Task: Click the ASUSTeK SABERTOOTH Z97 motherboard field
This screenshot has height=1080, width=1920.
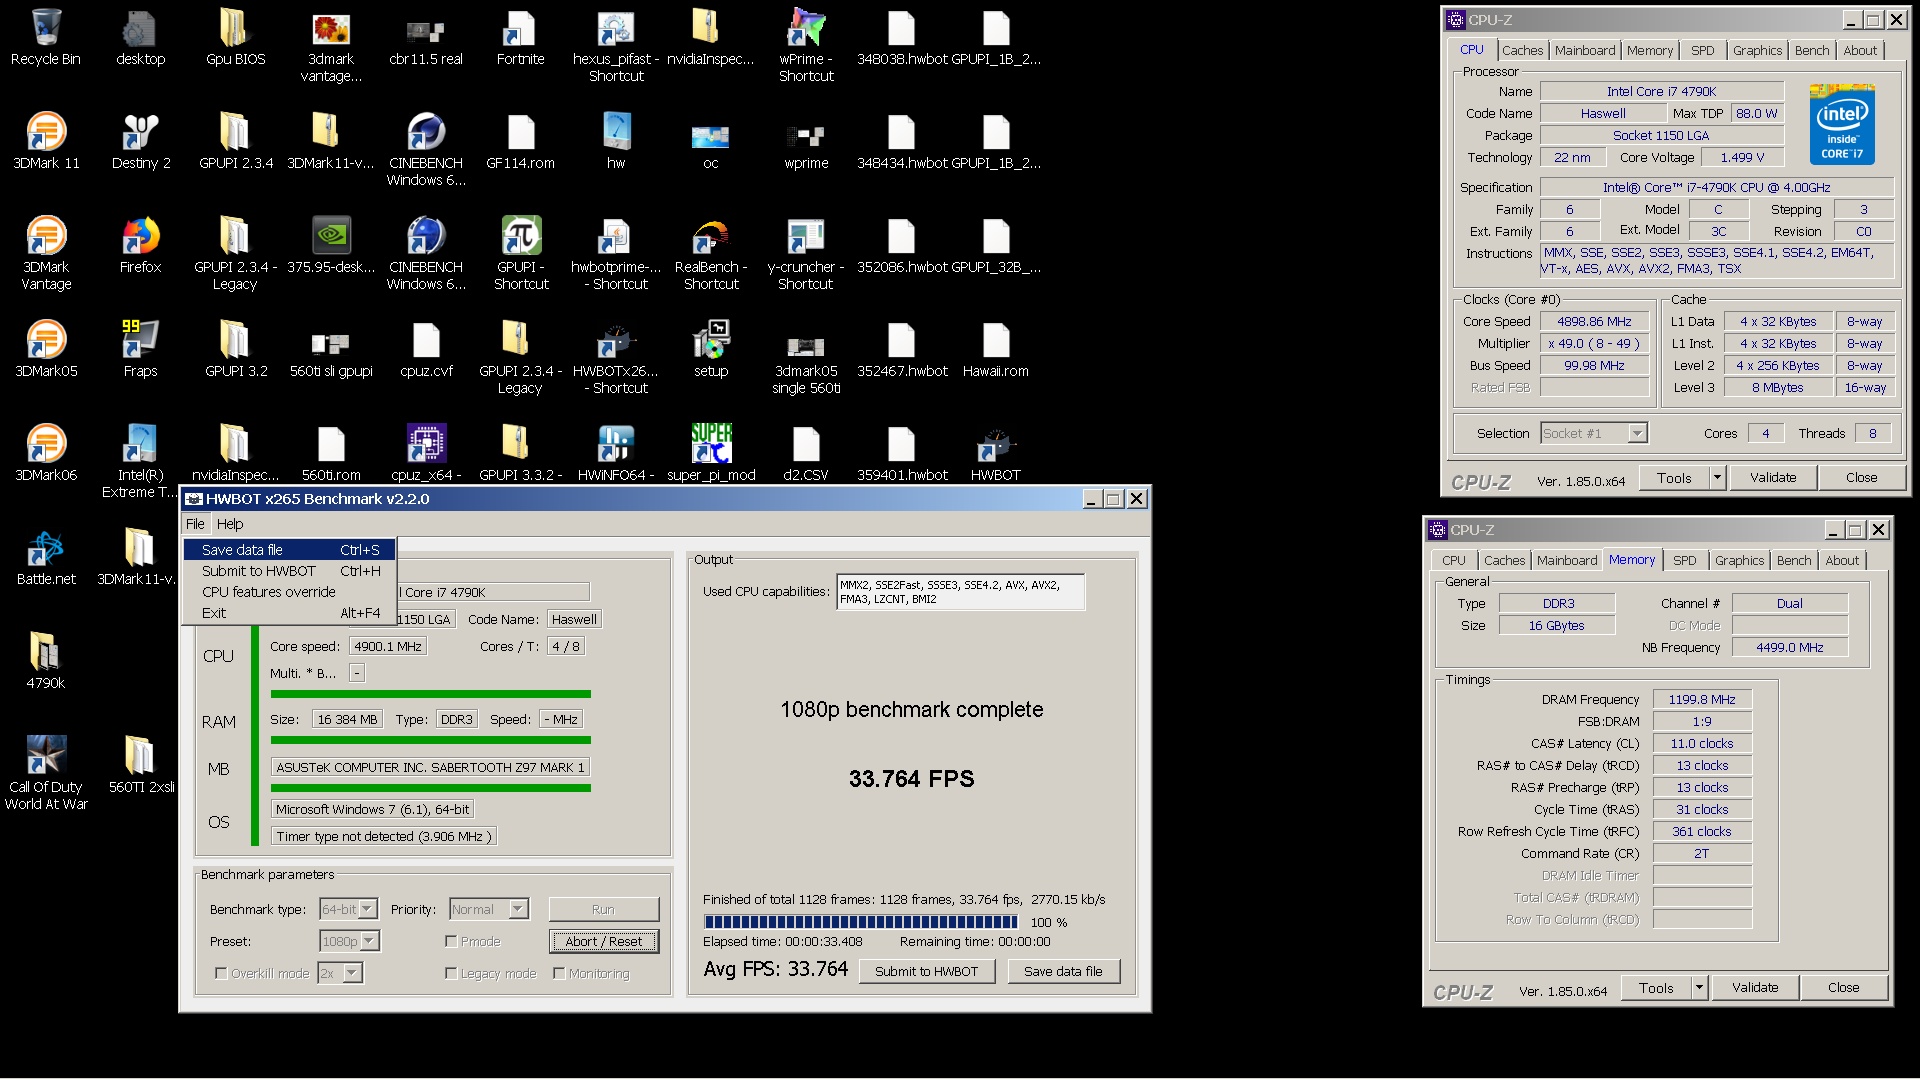Action: [x=430, y=767]
